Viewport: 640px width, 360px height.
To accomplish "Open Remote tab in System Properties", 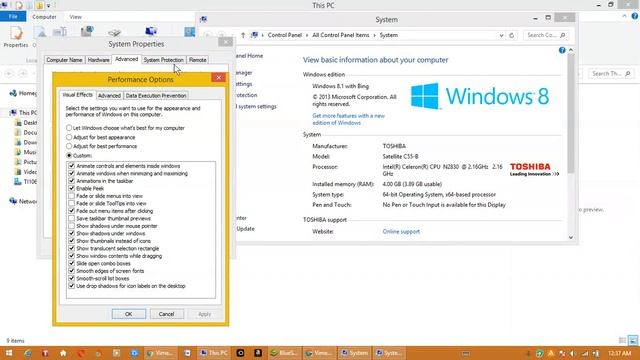I will (198, 60).
